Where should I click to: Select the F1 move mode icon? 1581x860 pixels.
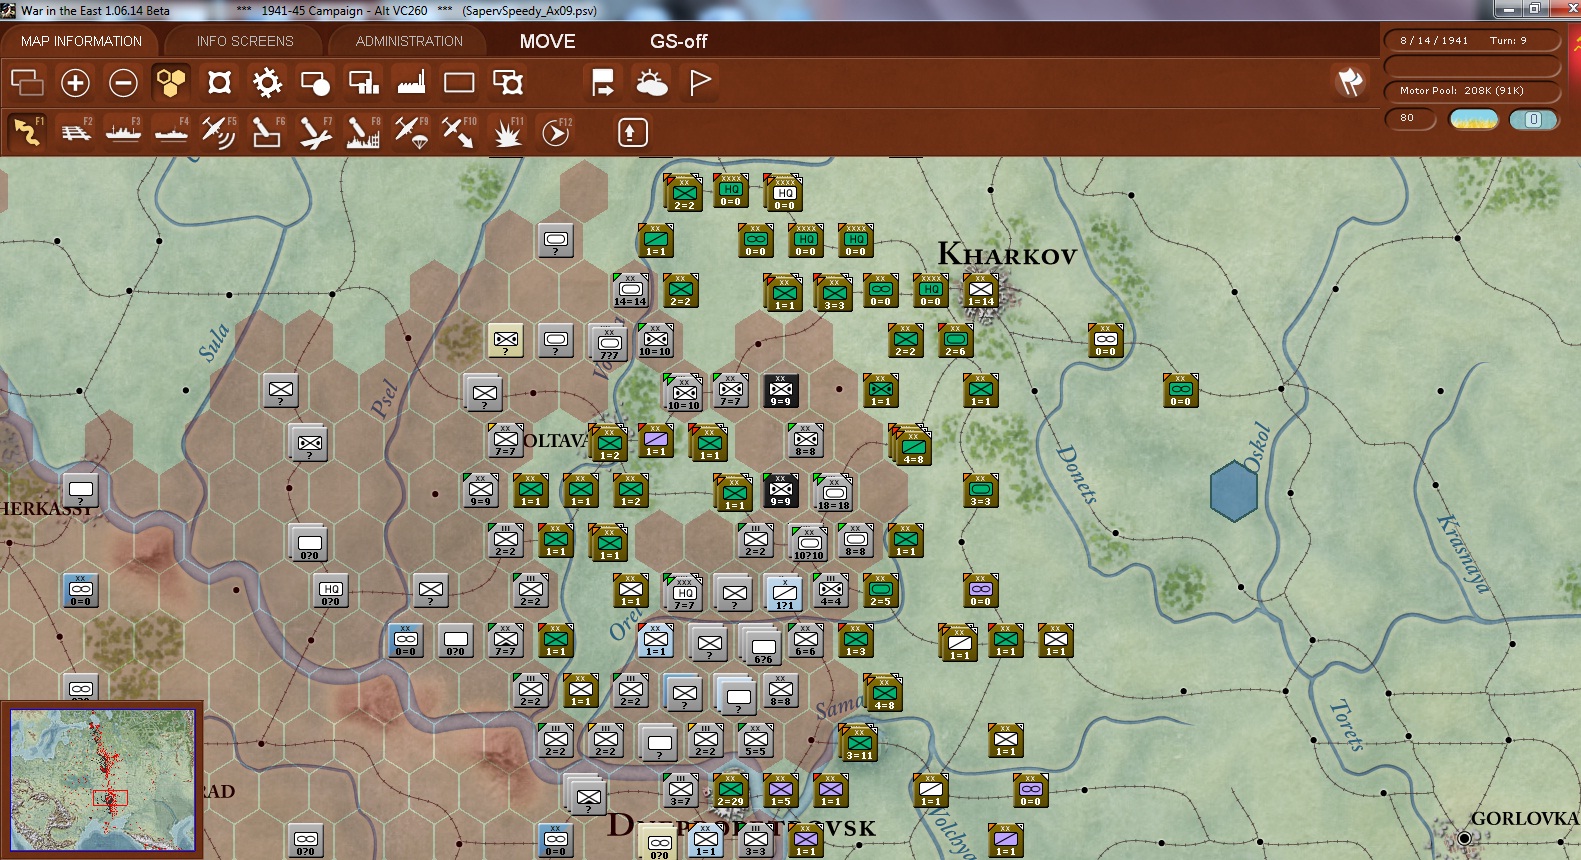27,132
